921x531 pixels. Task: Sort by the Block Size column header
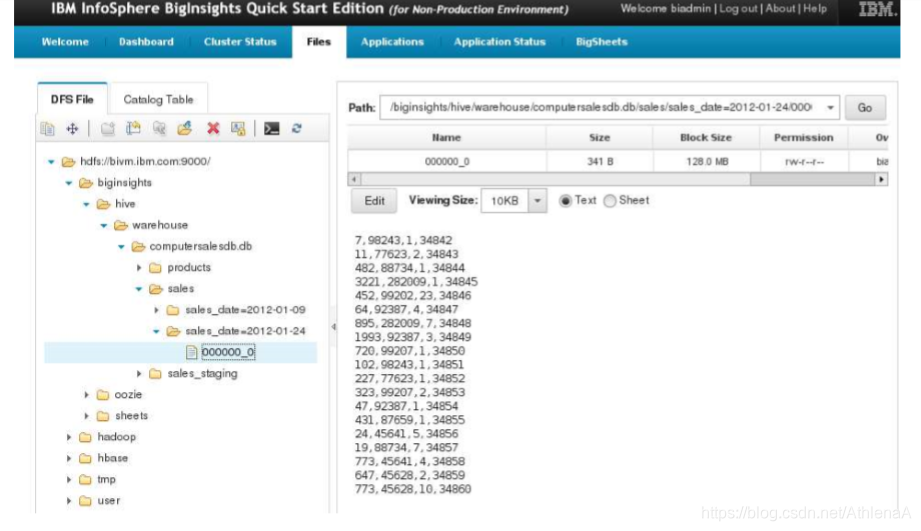[706, 137]
